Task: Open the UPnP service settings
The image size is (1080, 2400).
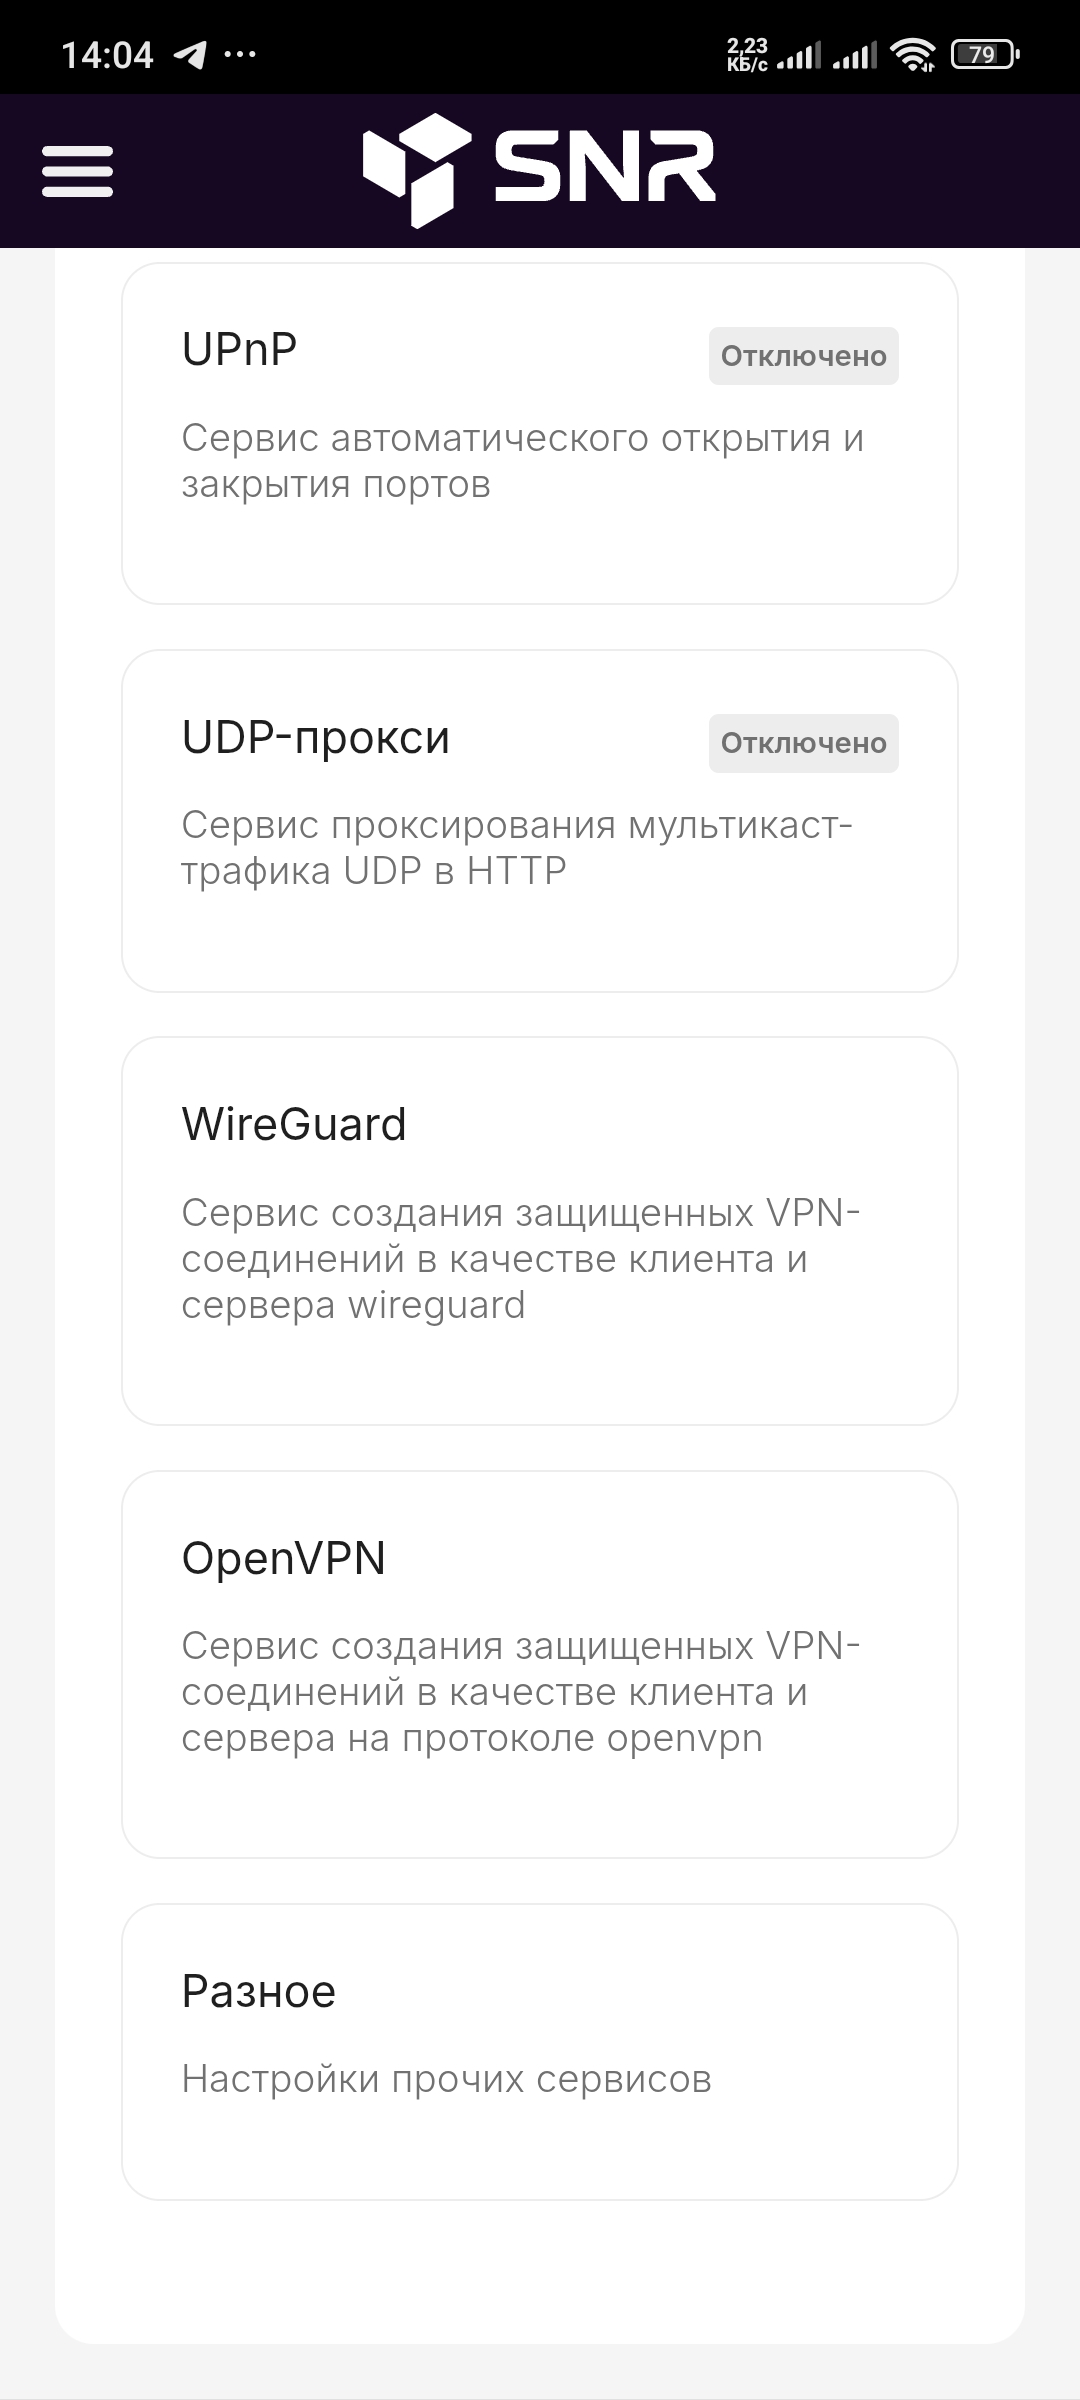Action: click(x=240, y=350)
